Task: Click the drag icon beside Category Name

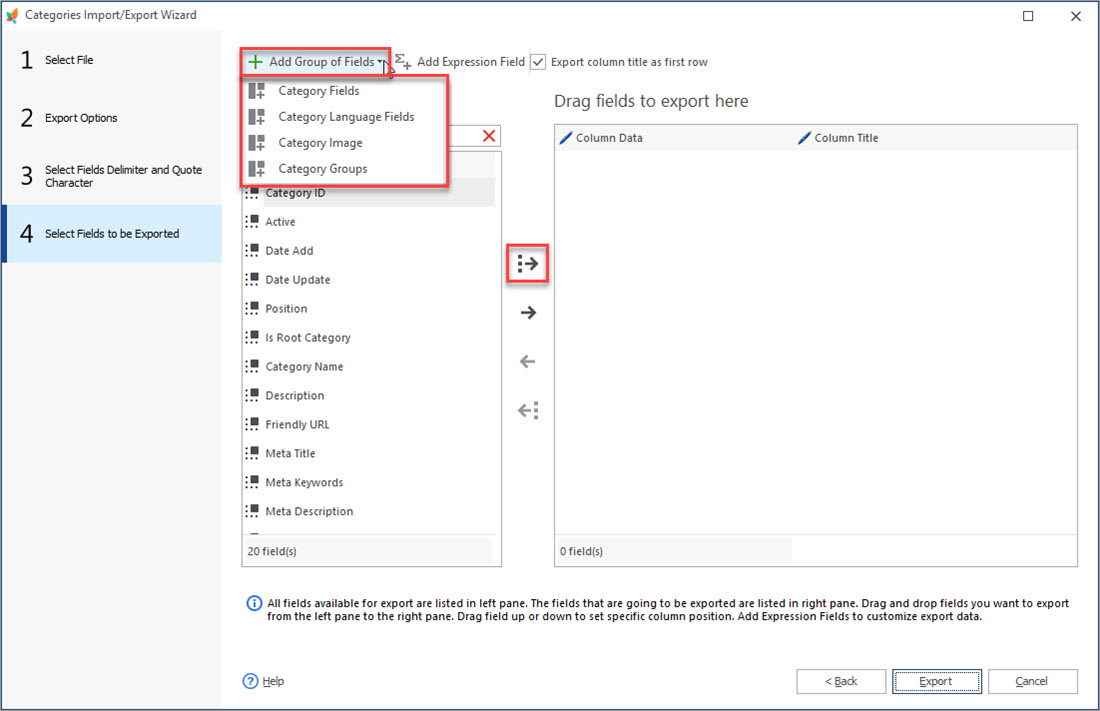Action: 252,366
